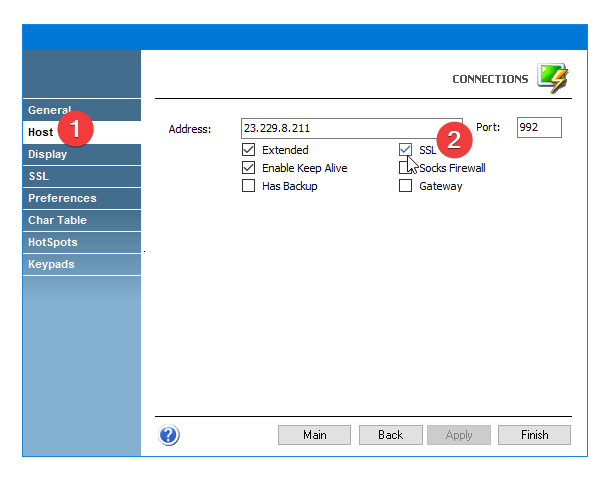Image resolution: width=611 pixels, height=483 pixels.
Task: Go to the Preferences tab
Action: click(x=82, y=198)
